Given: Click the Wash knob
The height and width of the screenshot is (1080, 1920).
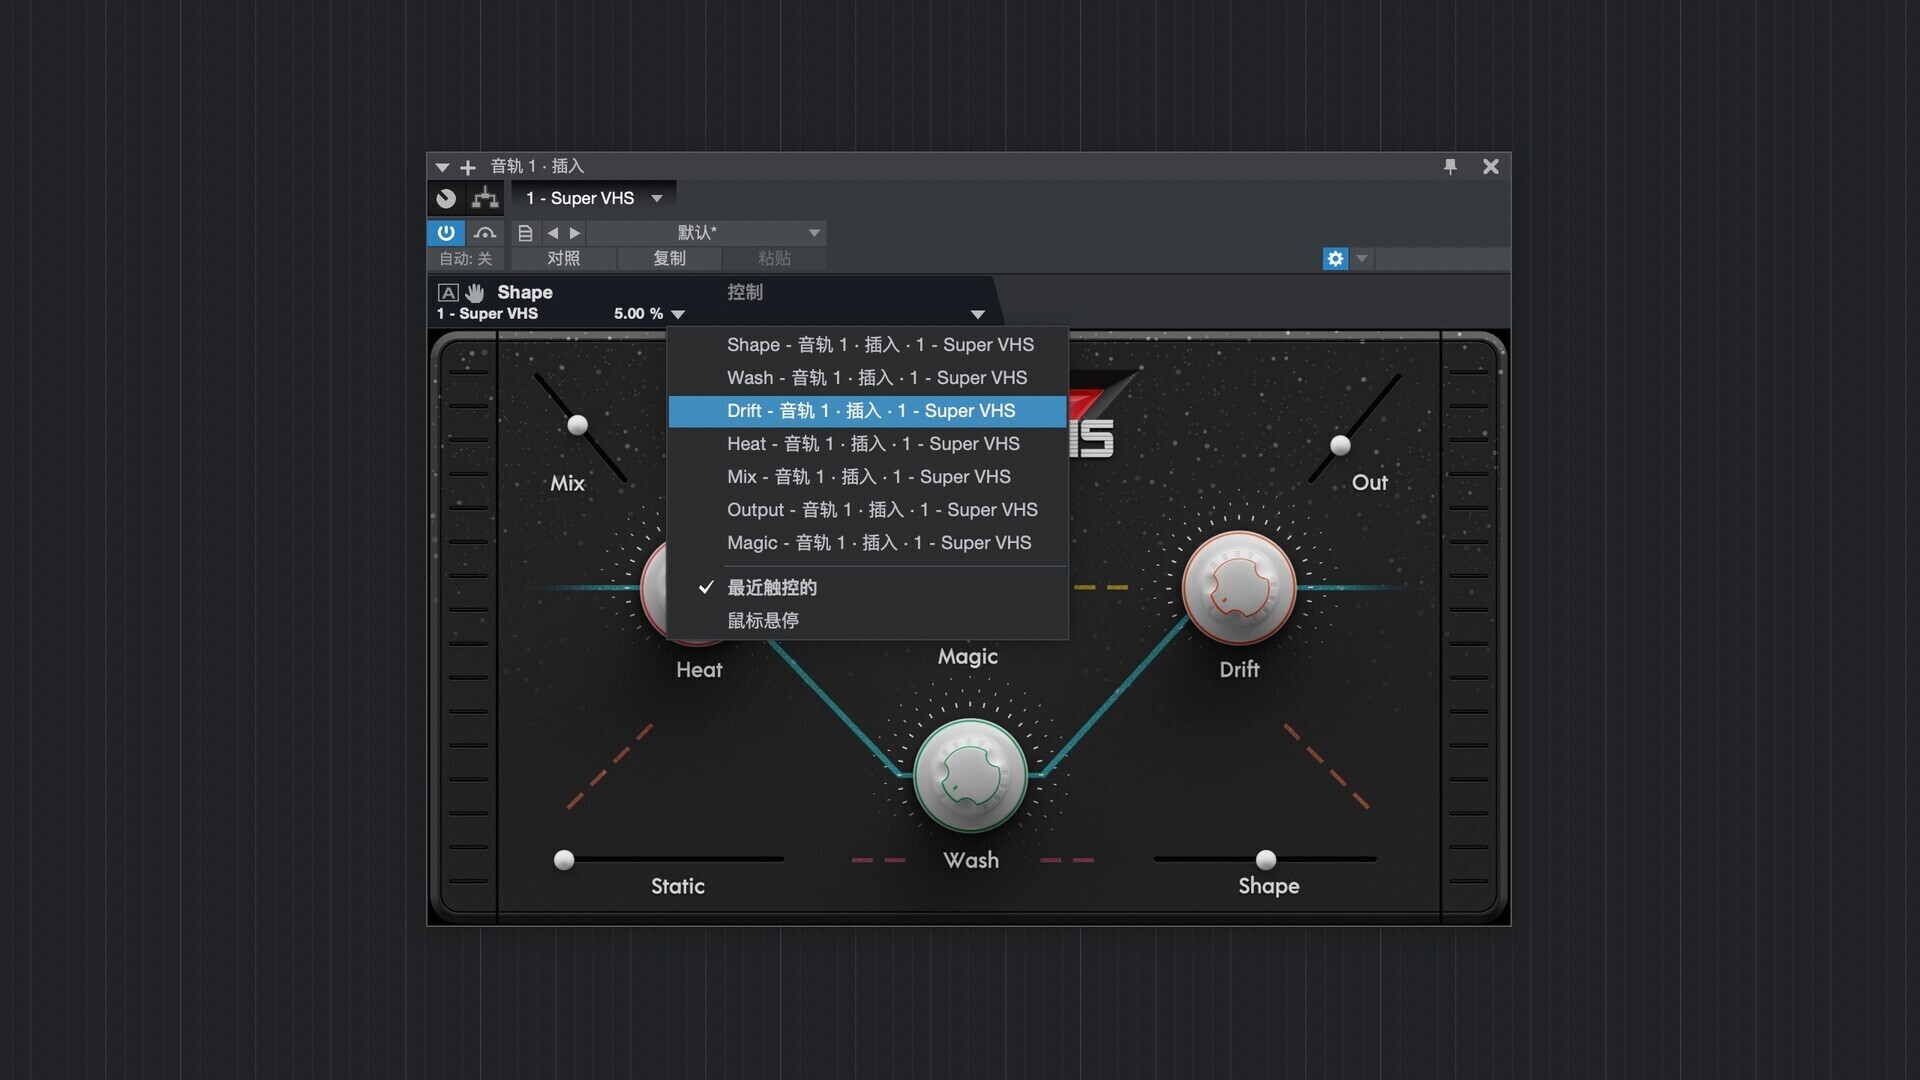Looking at the screenshot, I should [x=970, y=775].
